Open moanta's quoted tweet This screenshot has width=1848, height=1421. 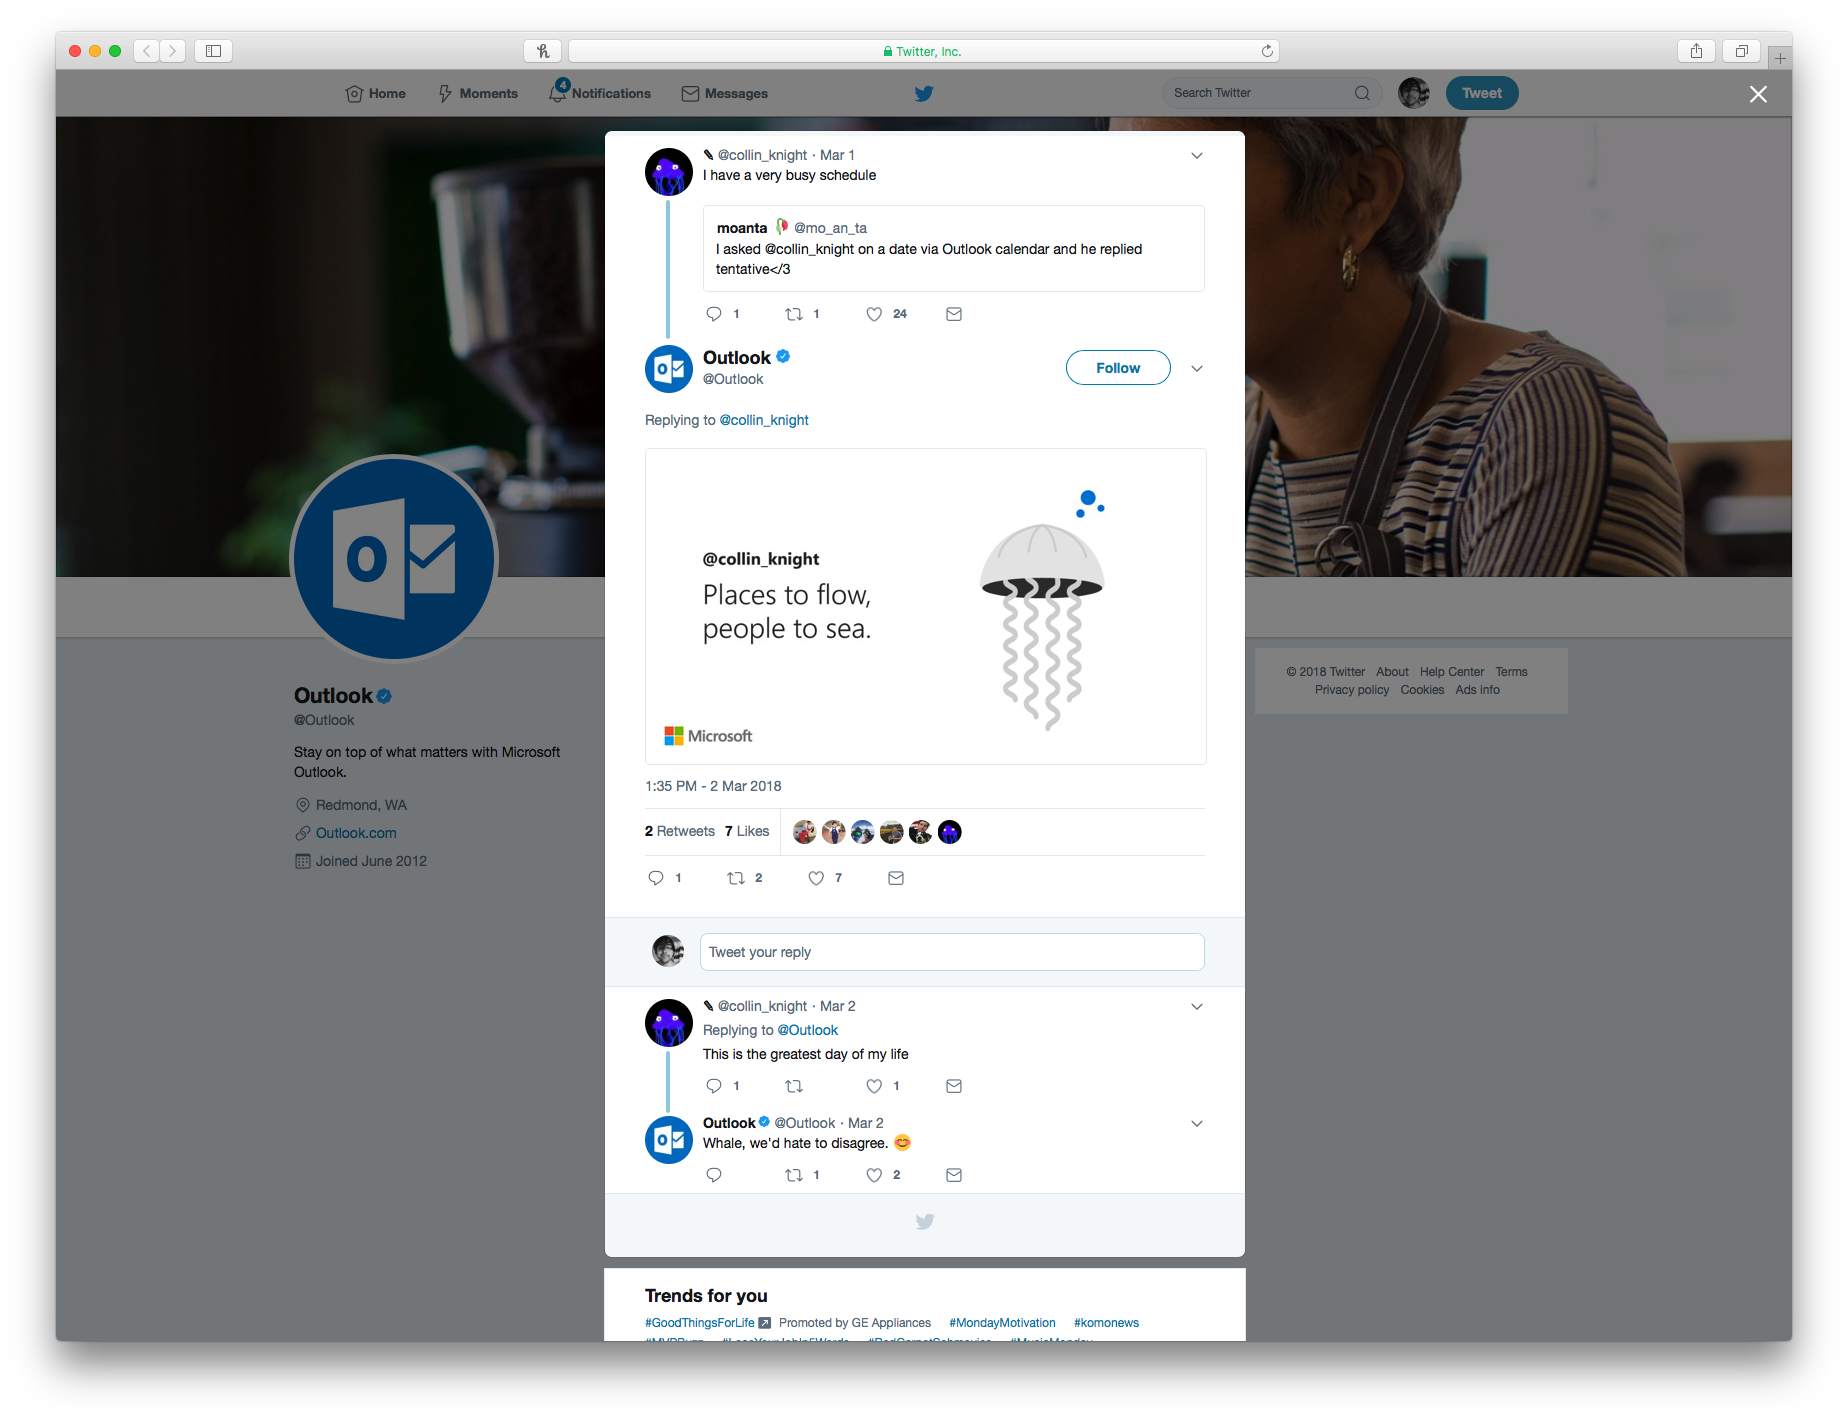pyautogui.click(x=954, y=249)
